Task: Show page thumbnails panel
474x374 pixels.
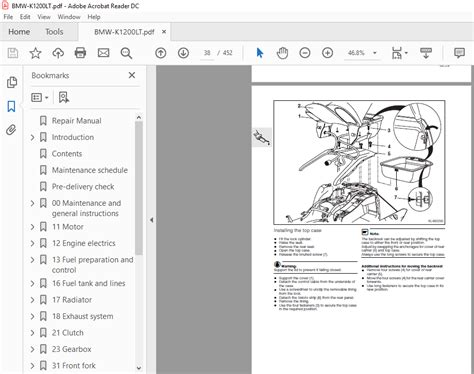Action: pyautogui.click(x=12, y=82)
